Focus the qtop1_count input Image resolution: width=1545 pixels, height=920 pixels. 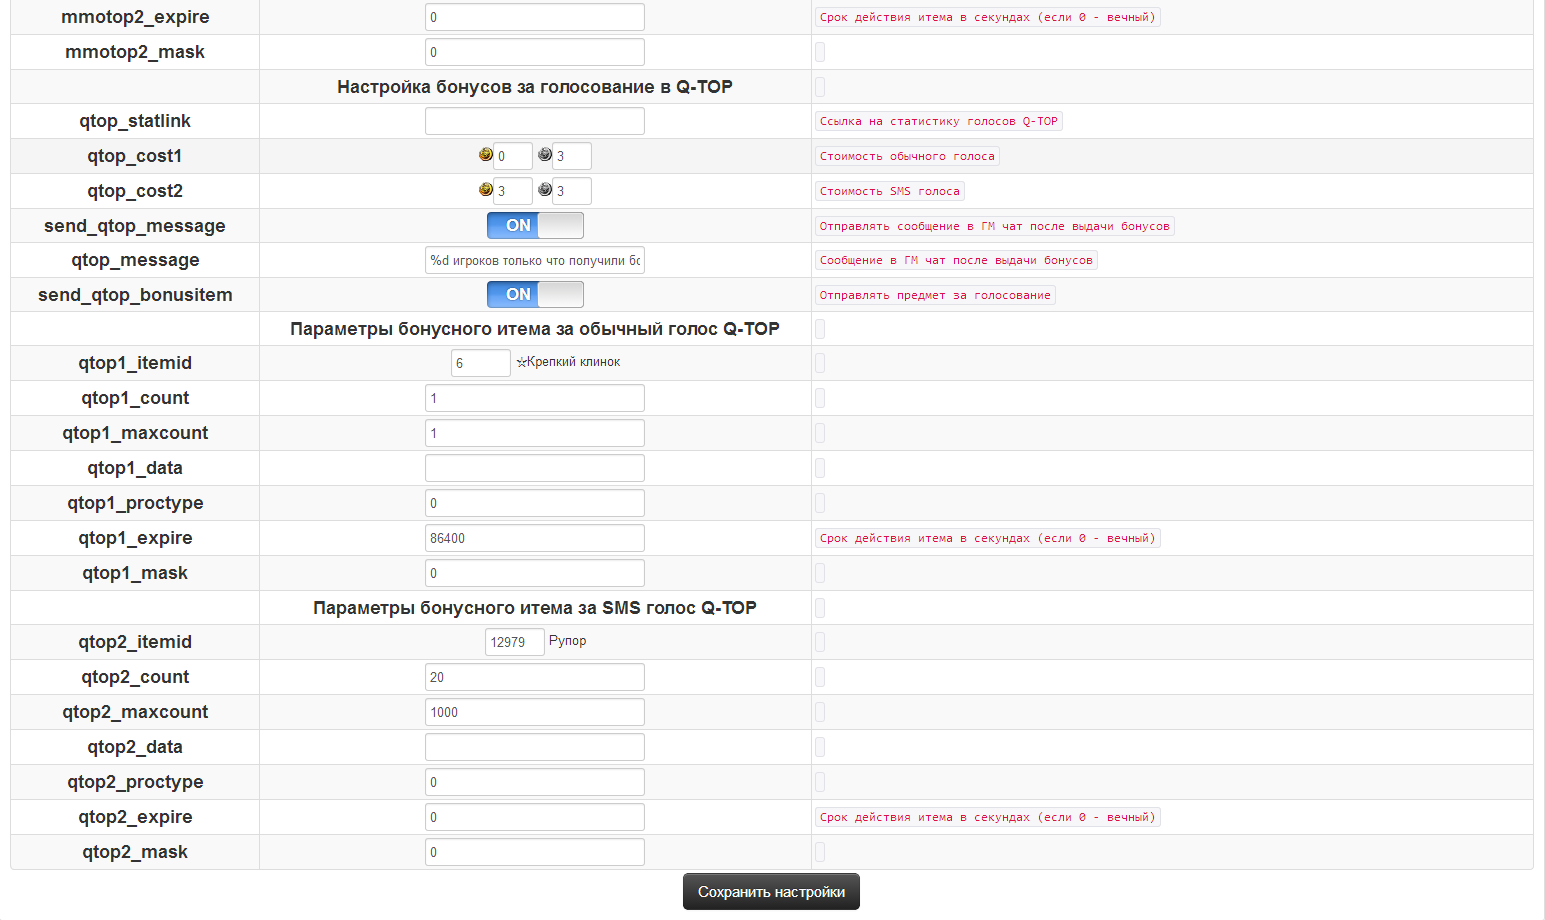pos(535,398)
